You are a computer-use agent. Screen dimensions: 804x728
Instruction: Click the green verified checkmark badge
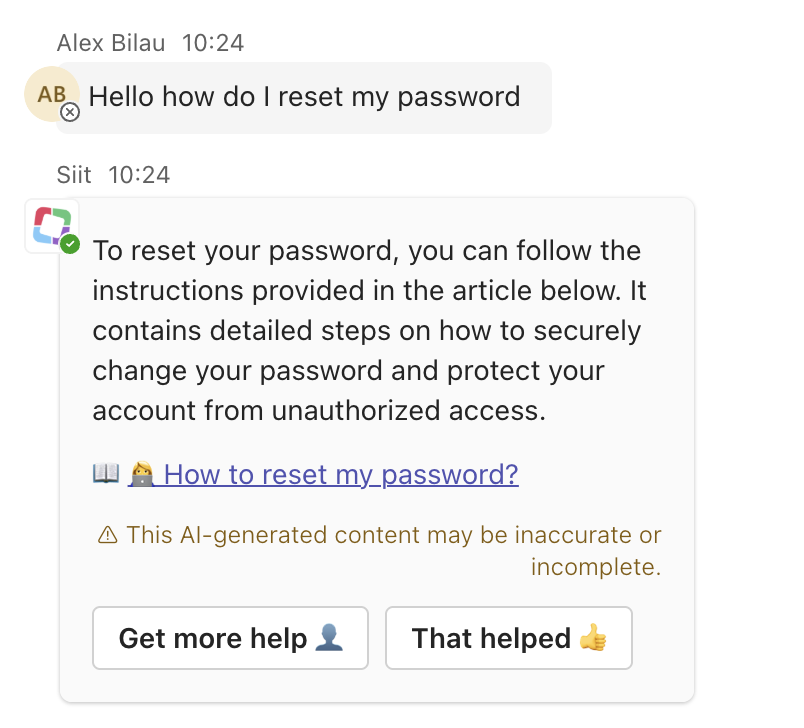[x=70, y=244]
